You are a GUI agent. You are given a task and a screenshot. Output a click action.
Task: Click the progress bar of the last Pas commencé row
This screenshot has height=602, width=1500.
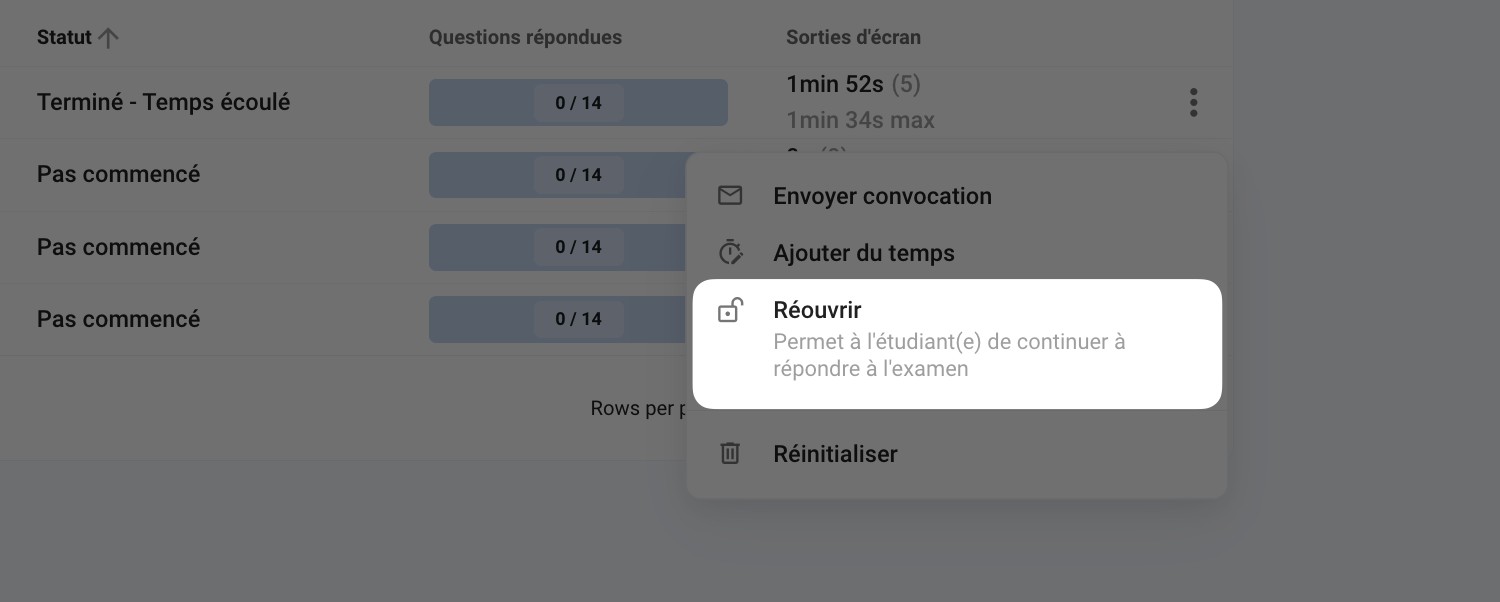[x=557, y=319]
